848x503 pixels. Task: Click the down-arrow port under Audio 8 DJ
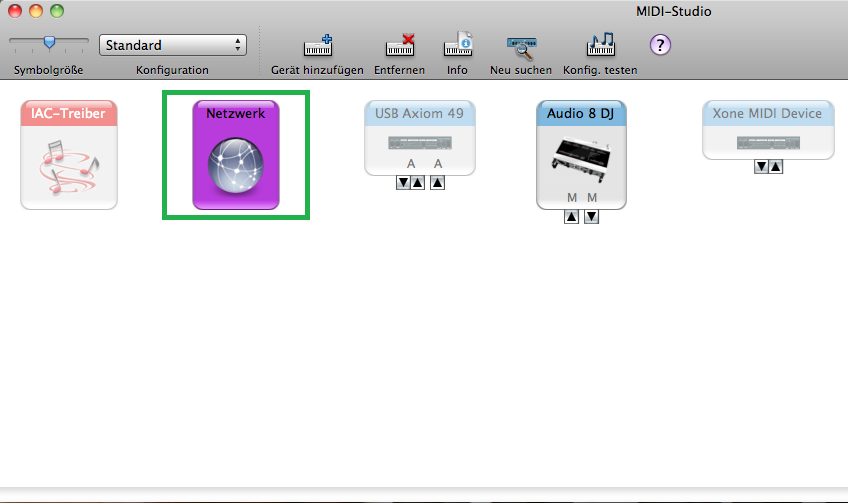pyautogui.click(x=591, y=217)
